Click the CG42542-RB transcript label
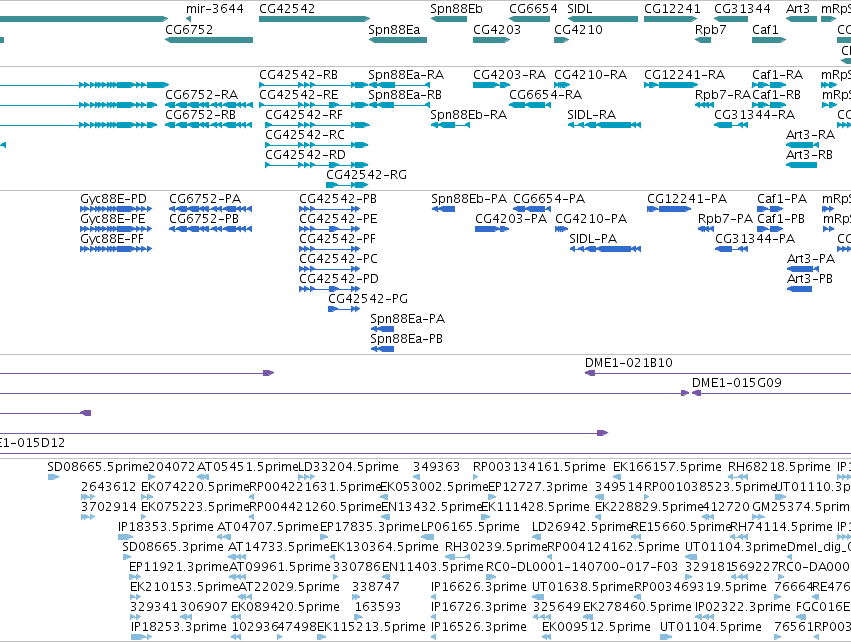The height and width of the screenshot is (642, 851). [x=299, y=74]
